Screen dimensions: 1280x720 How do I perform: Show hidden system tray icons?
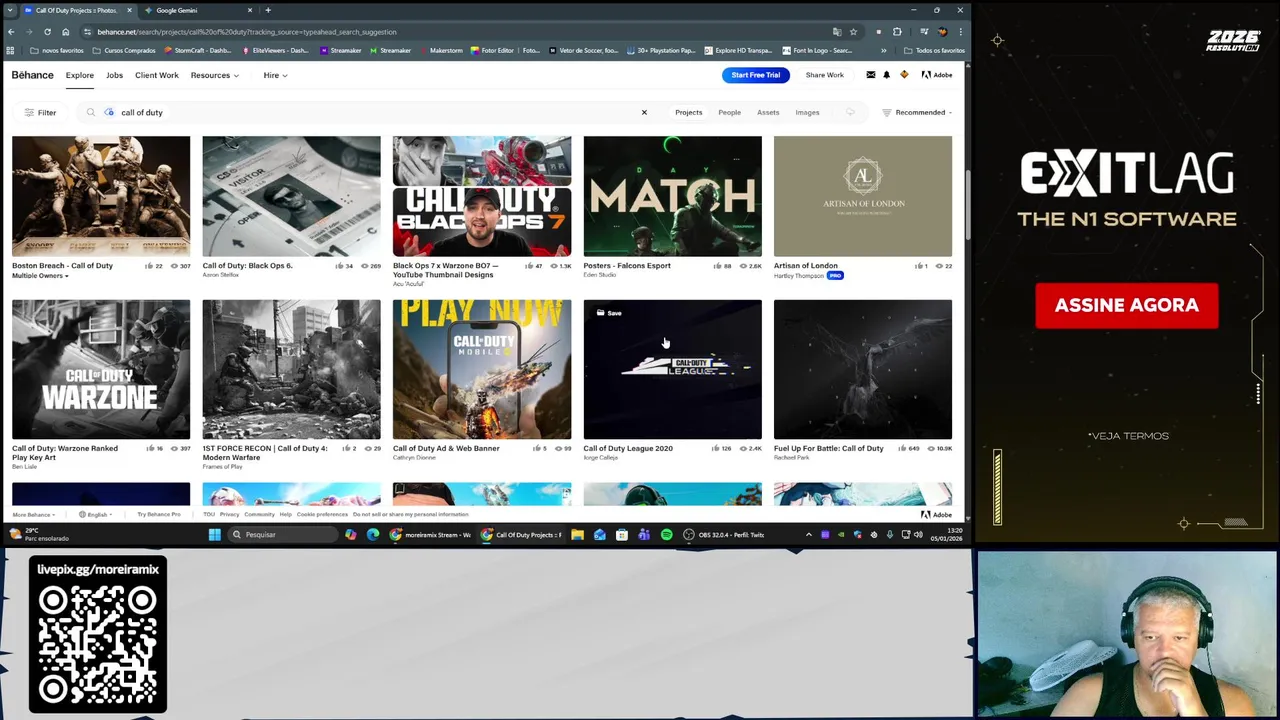coord(809,535)
